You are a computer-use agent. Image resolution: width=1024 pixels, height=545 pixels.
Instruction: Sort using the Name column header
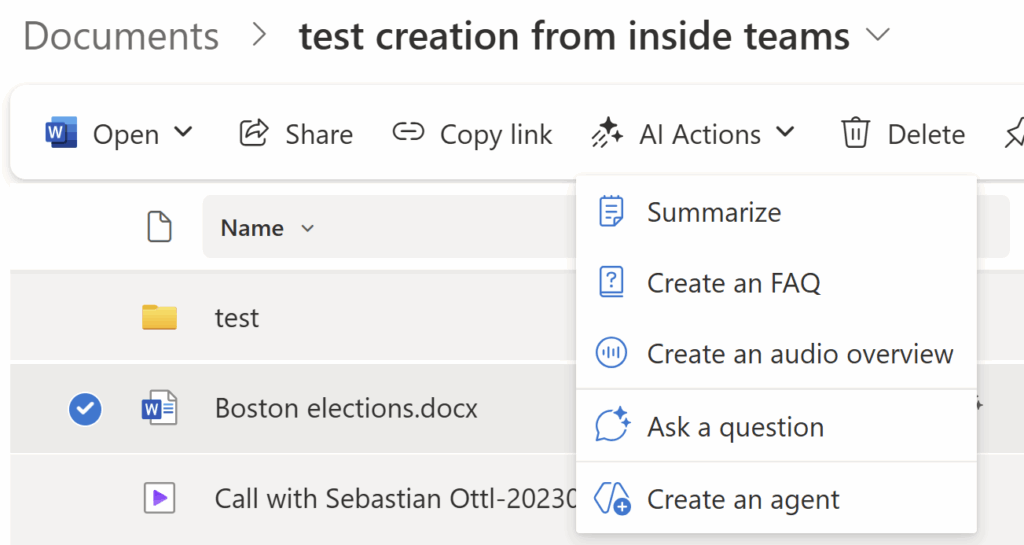tap(252, 228)
